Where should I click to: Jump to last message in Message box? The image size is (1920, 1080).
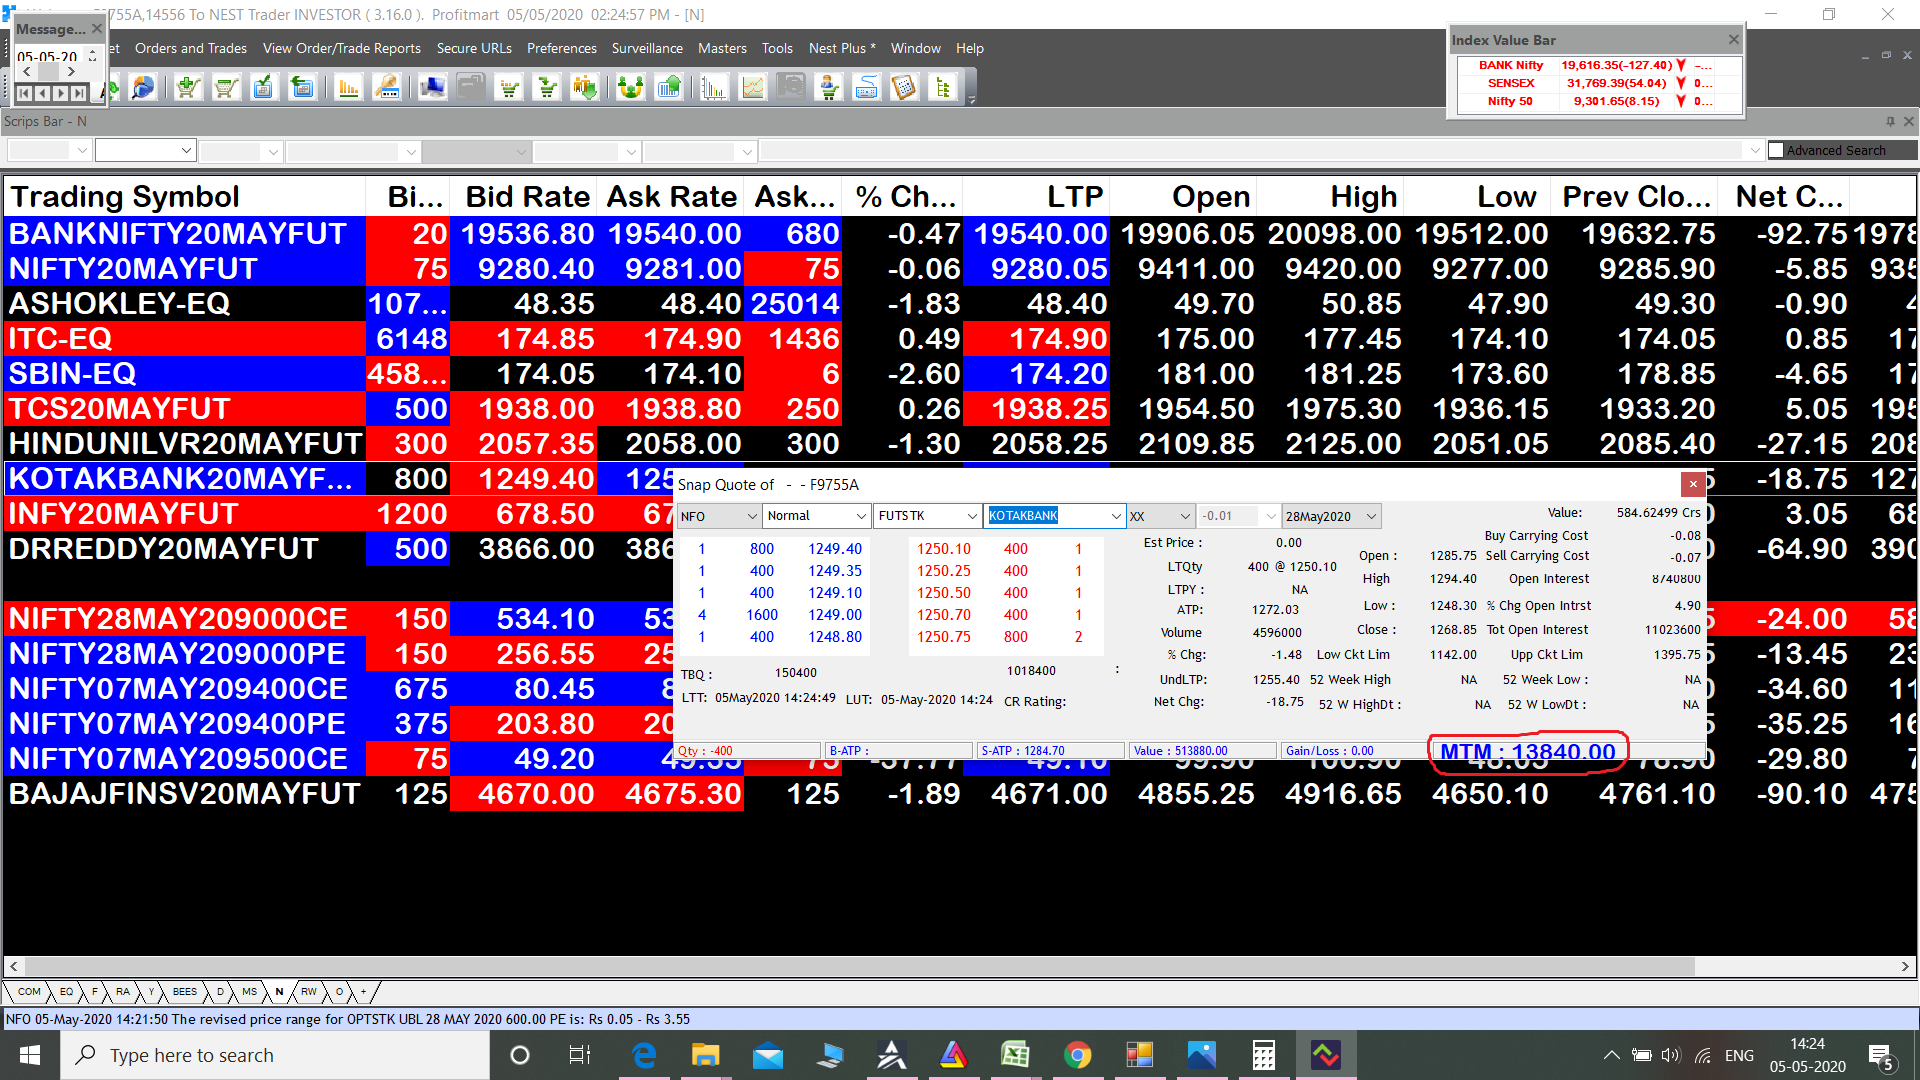pyautogui.click(x=78, y=93)
